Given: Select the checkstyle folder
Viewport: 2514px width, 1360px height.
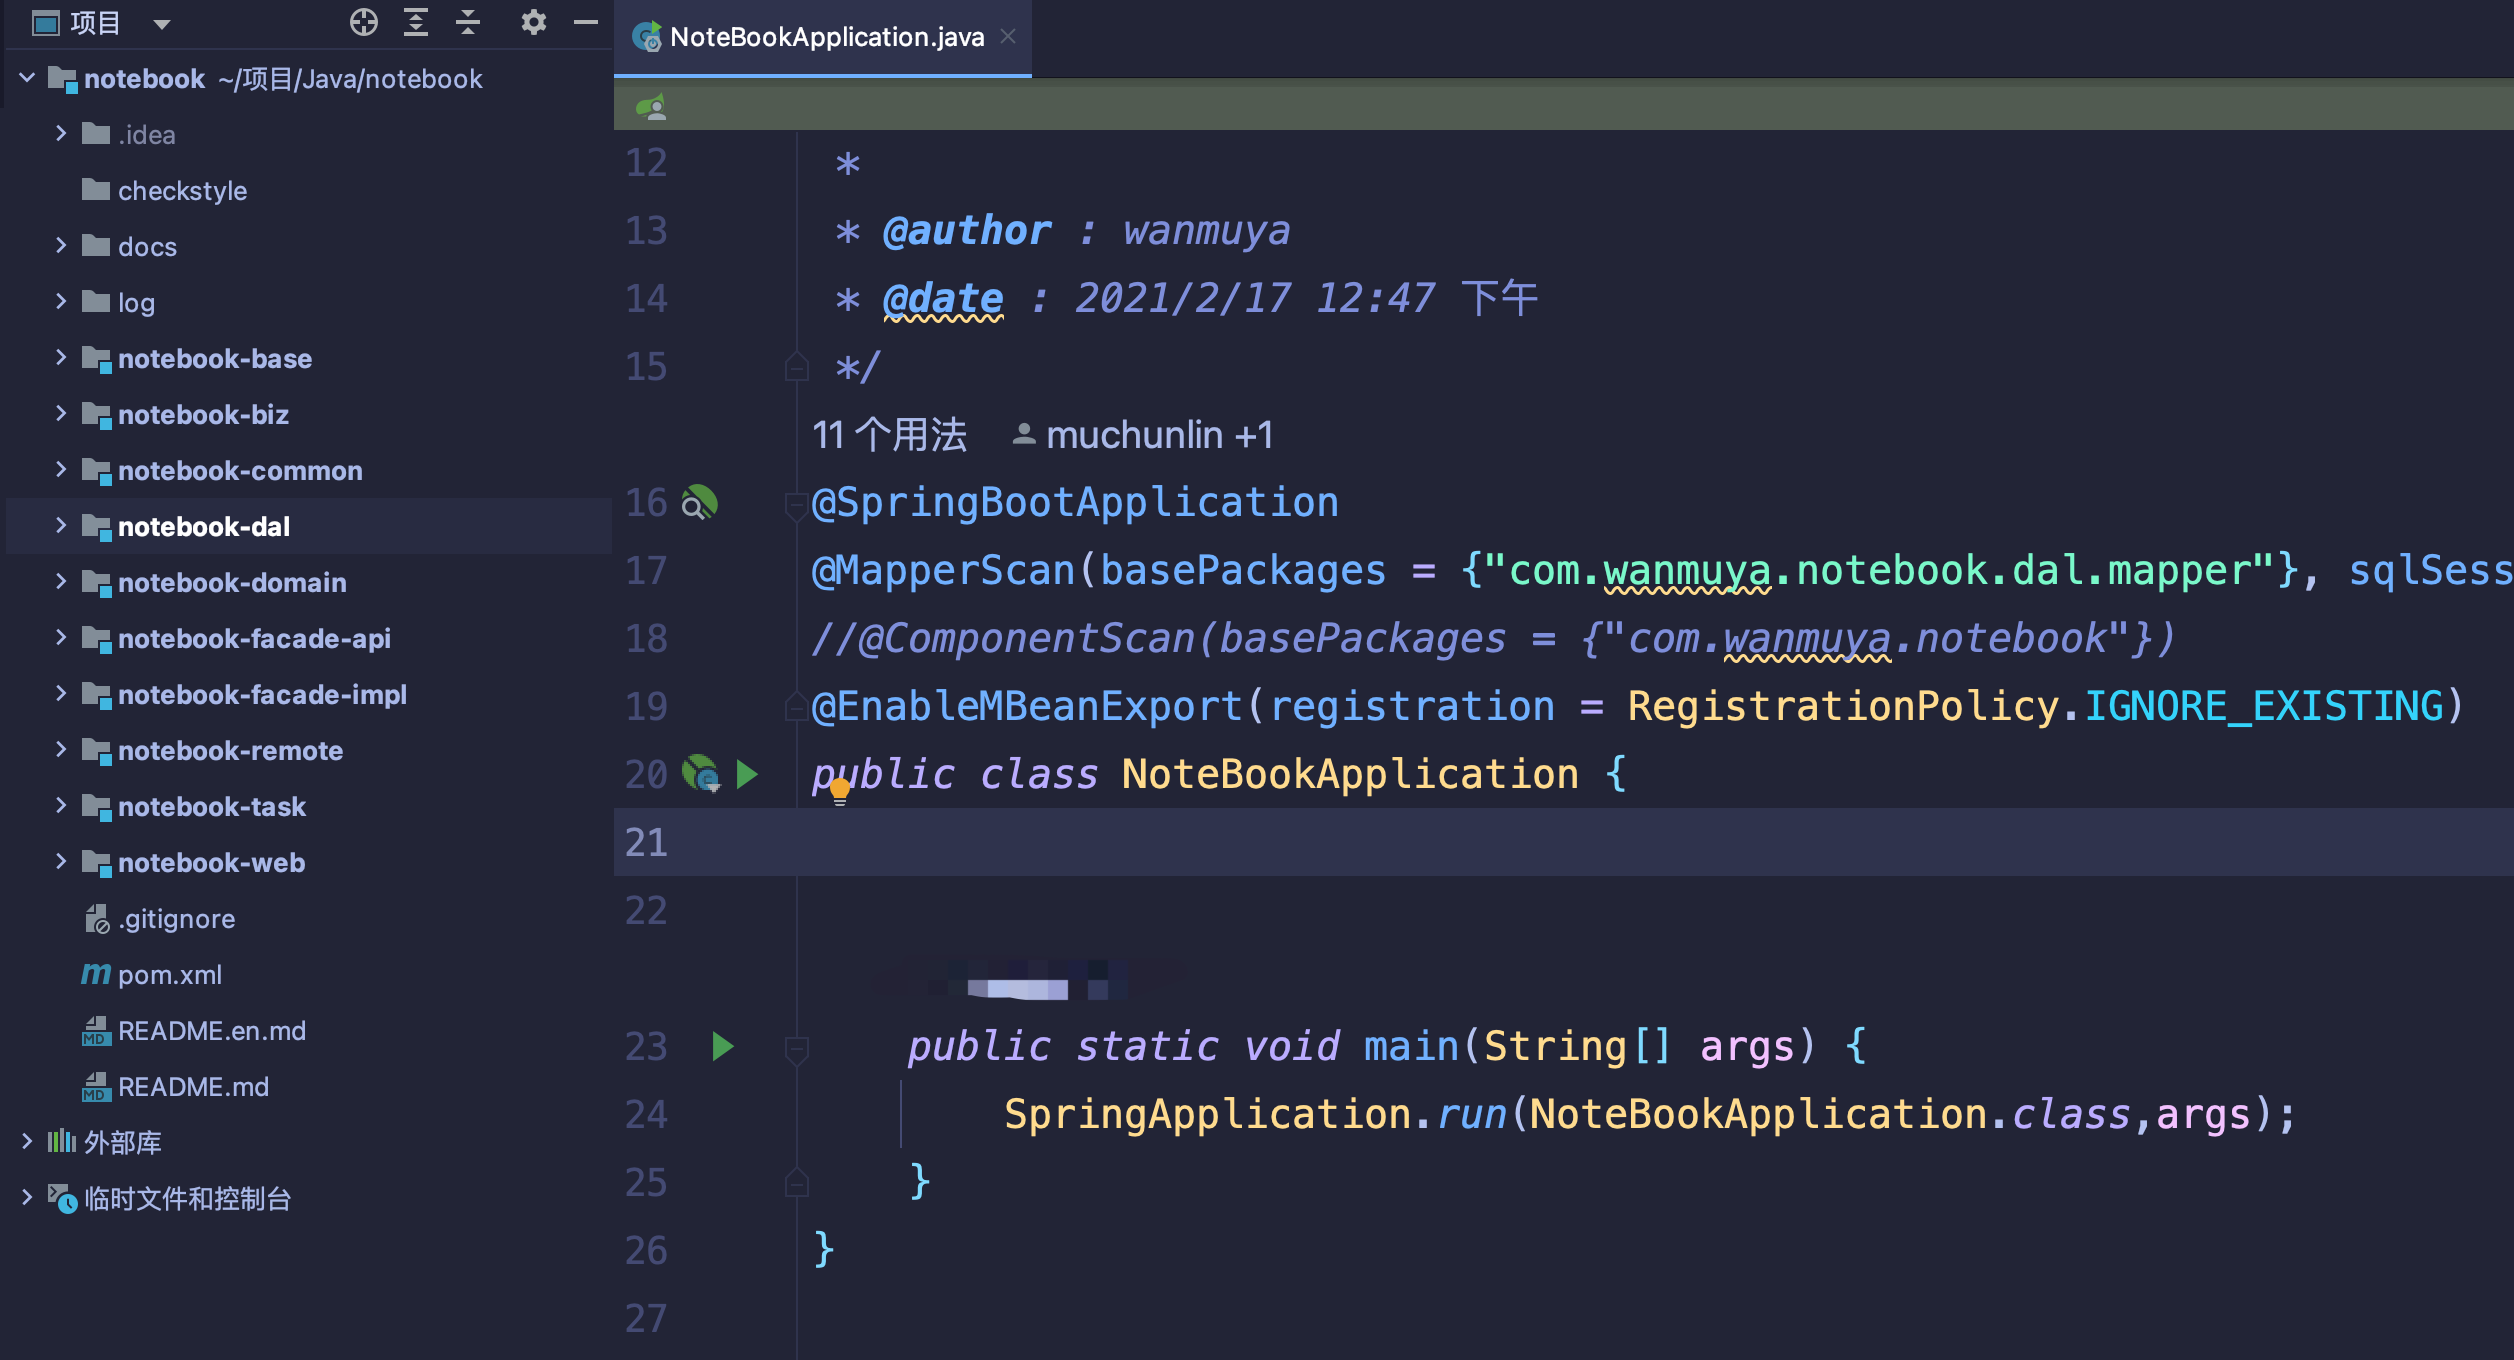Looking at the screenshot, I should [182, 190].
